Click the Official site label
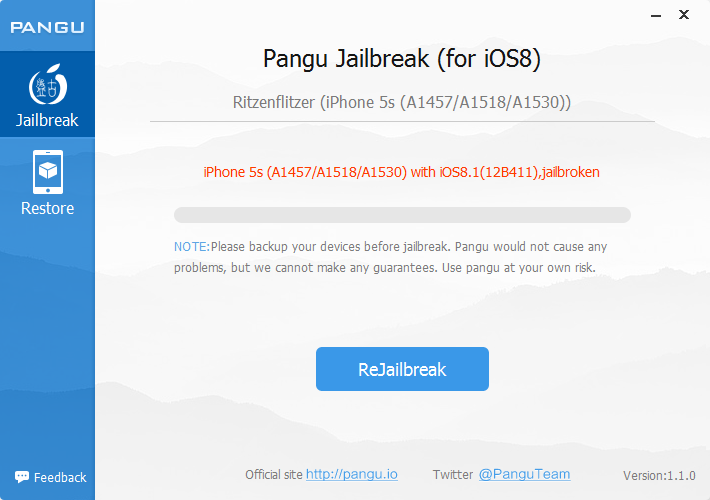 [273, 475]
